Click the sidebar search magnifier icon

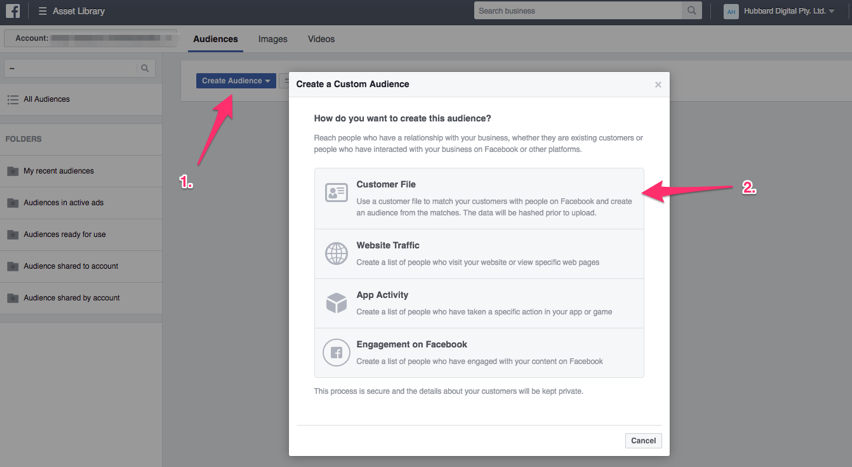pos(145,68)
